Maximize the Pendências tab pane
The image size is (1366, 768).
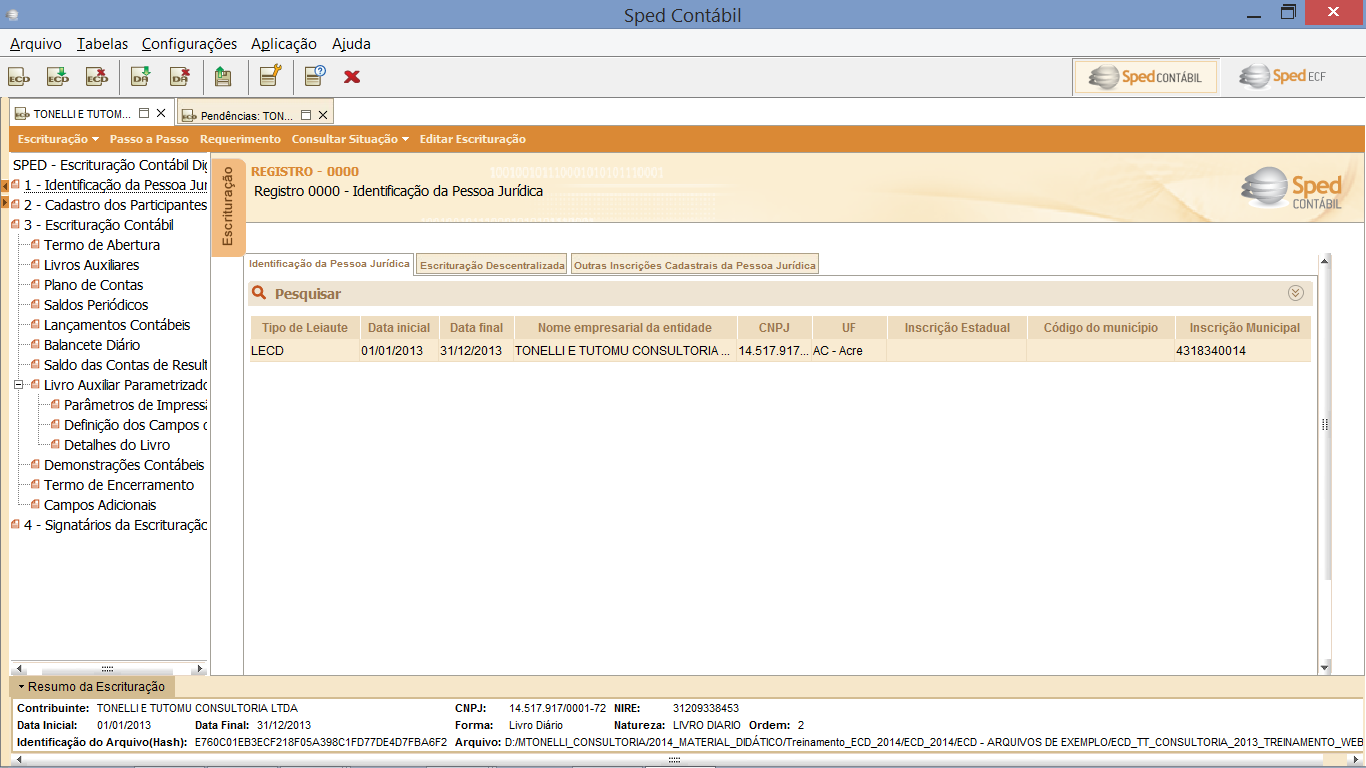(x=306, y=115)
